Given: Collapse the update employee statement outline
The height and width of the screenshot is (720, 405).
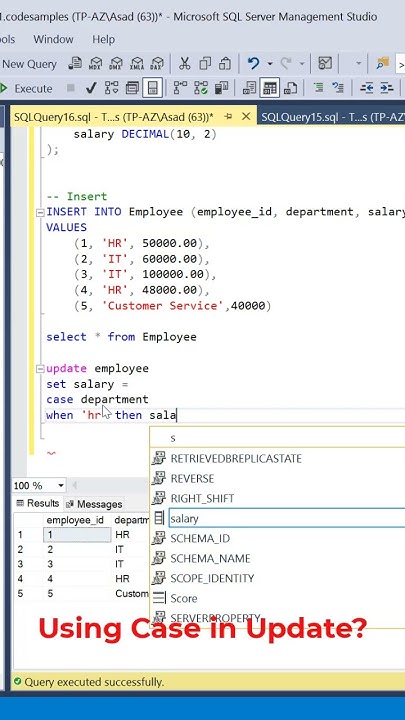Looking at the screenshot, I should click(40, 369).
